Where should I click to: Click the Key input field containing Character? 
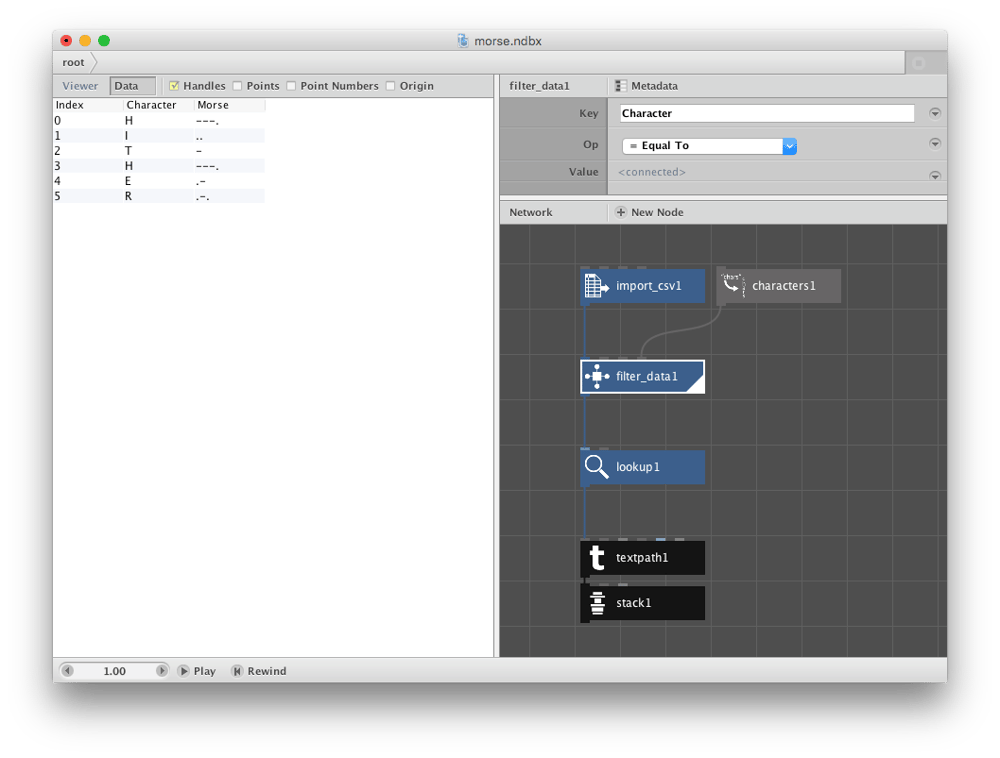[x=767, y=113]
